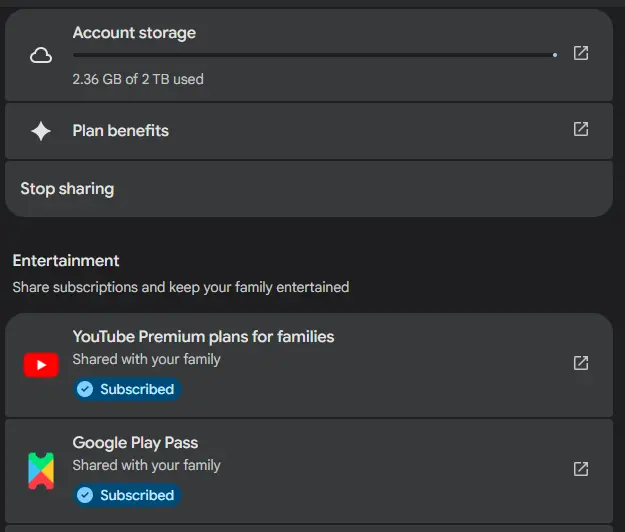Click the cloud icon beside Account storage
Screen dimensions: 625x532
[x=41, y=55]
